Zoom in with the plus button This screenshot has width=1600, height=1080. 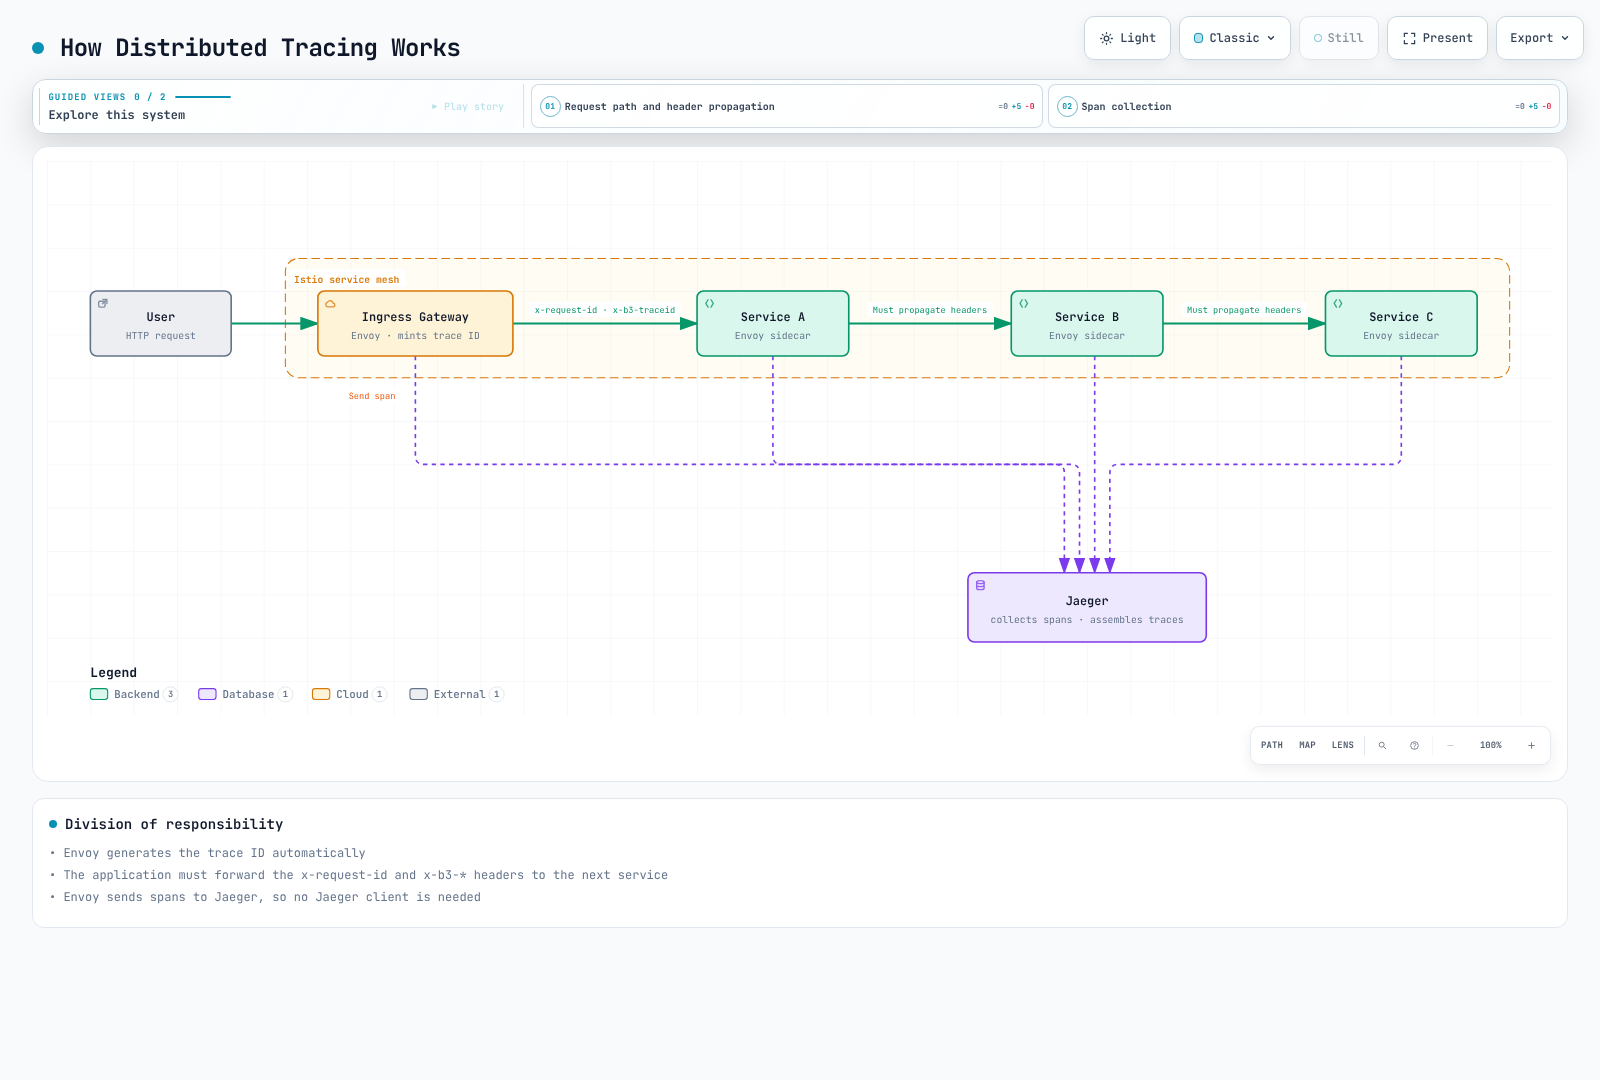(1531, 745)
